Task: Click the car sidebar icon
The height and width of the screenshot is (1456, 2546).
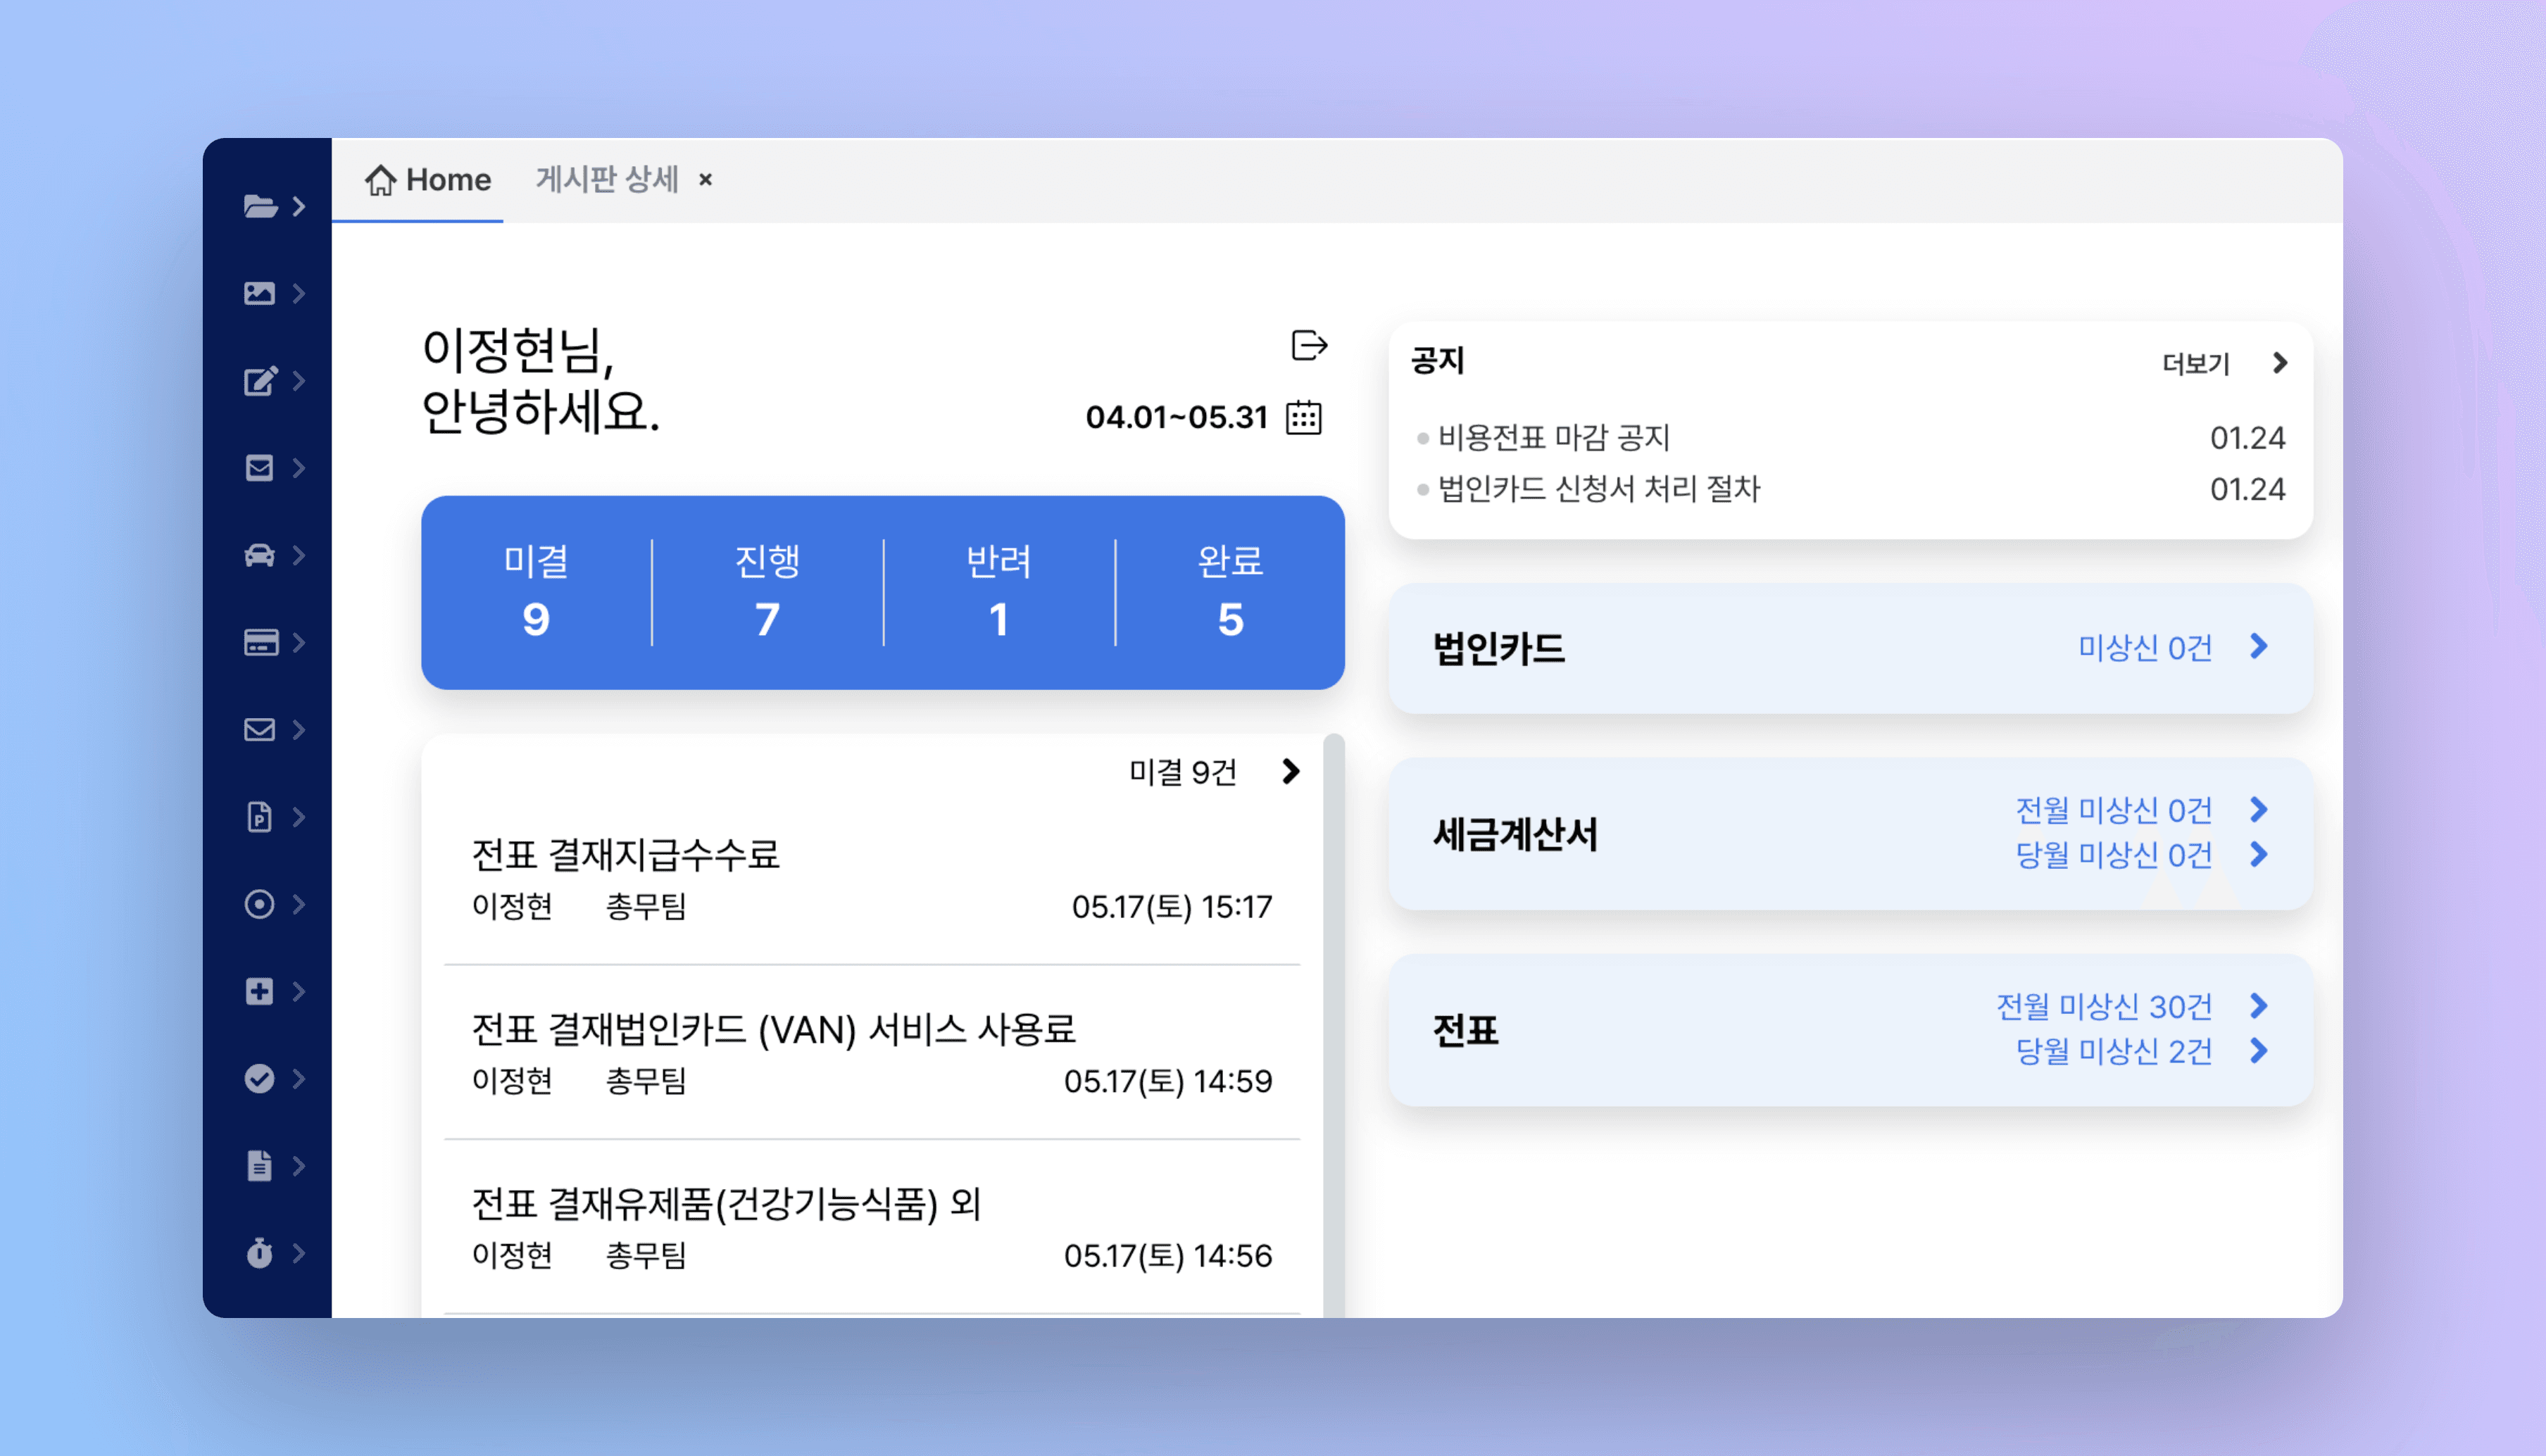Action: coord(260,555)
